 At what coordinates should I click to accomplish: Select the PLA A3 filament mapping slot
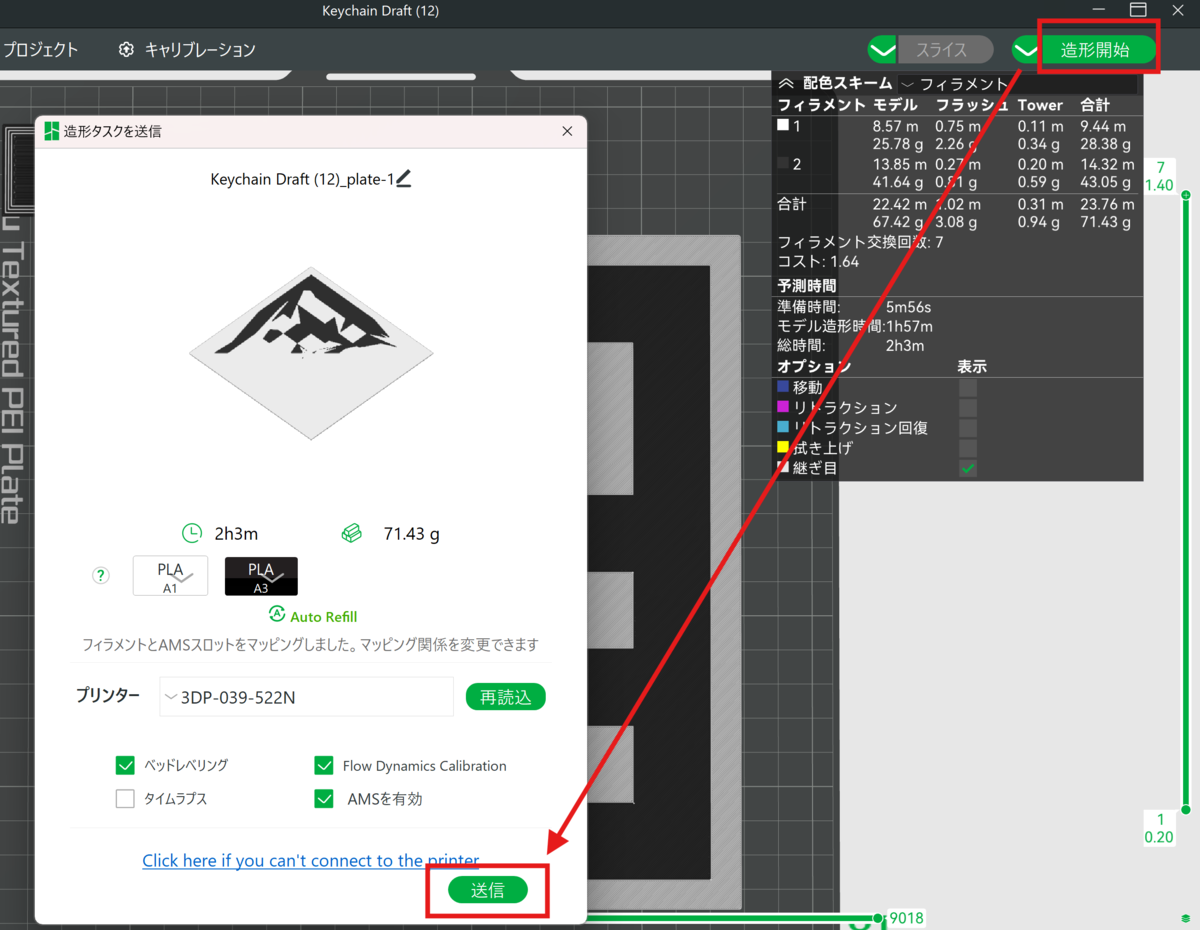click(261, 576)
